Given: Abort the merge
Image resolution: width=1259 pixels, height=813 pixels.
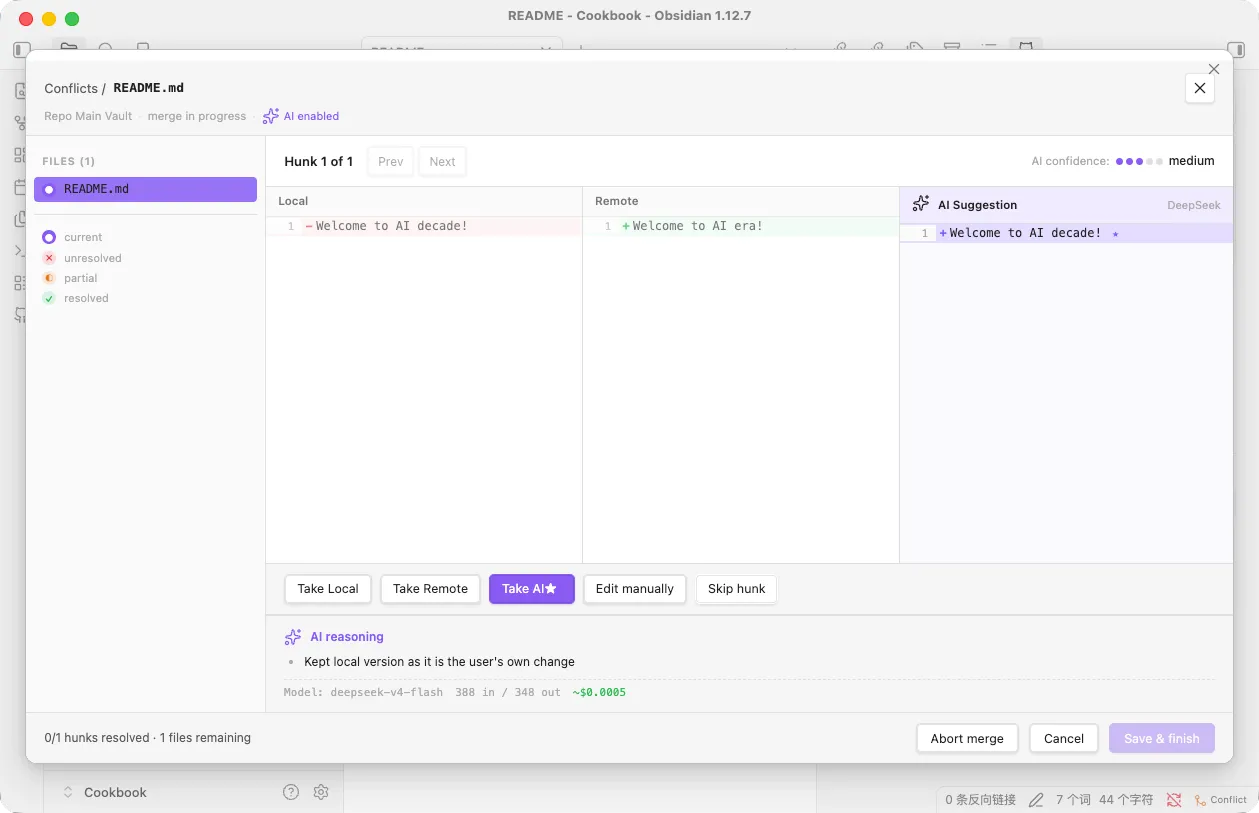Looking at the screenshot, I should 967,739.
